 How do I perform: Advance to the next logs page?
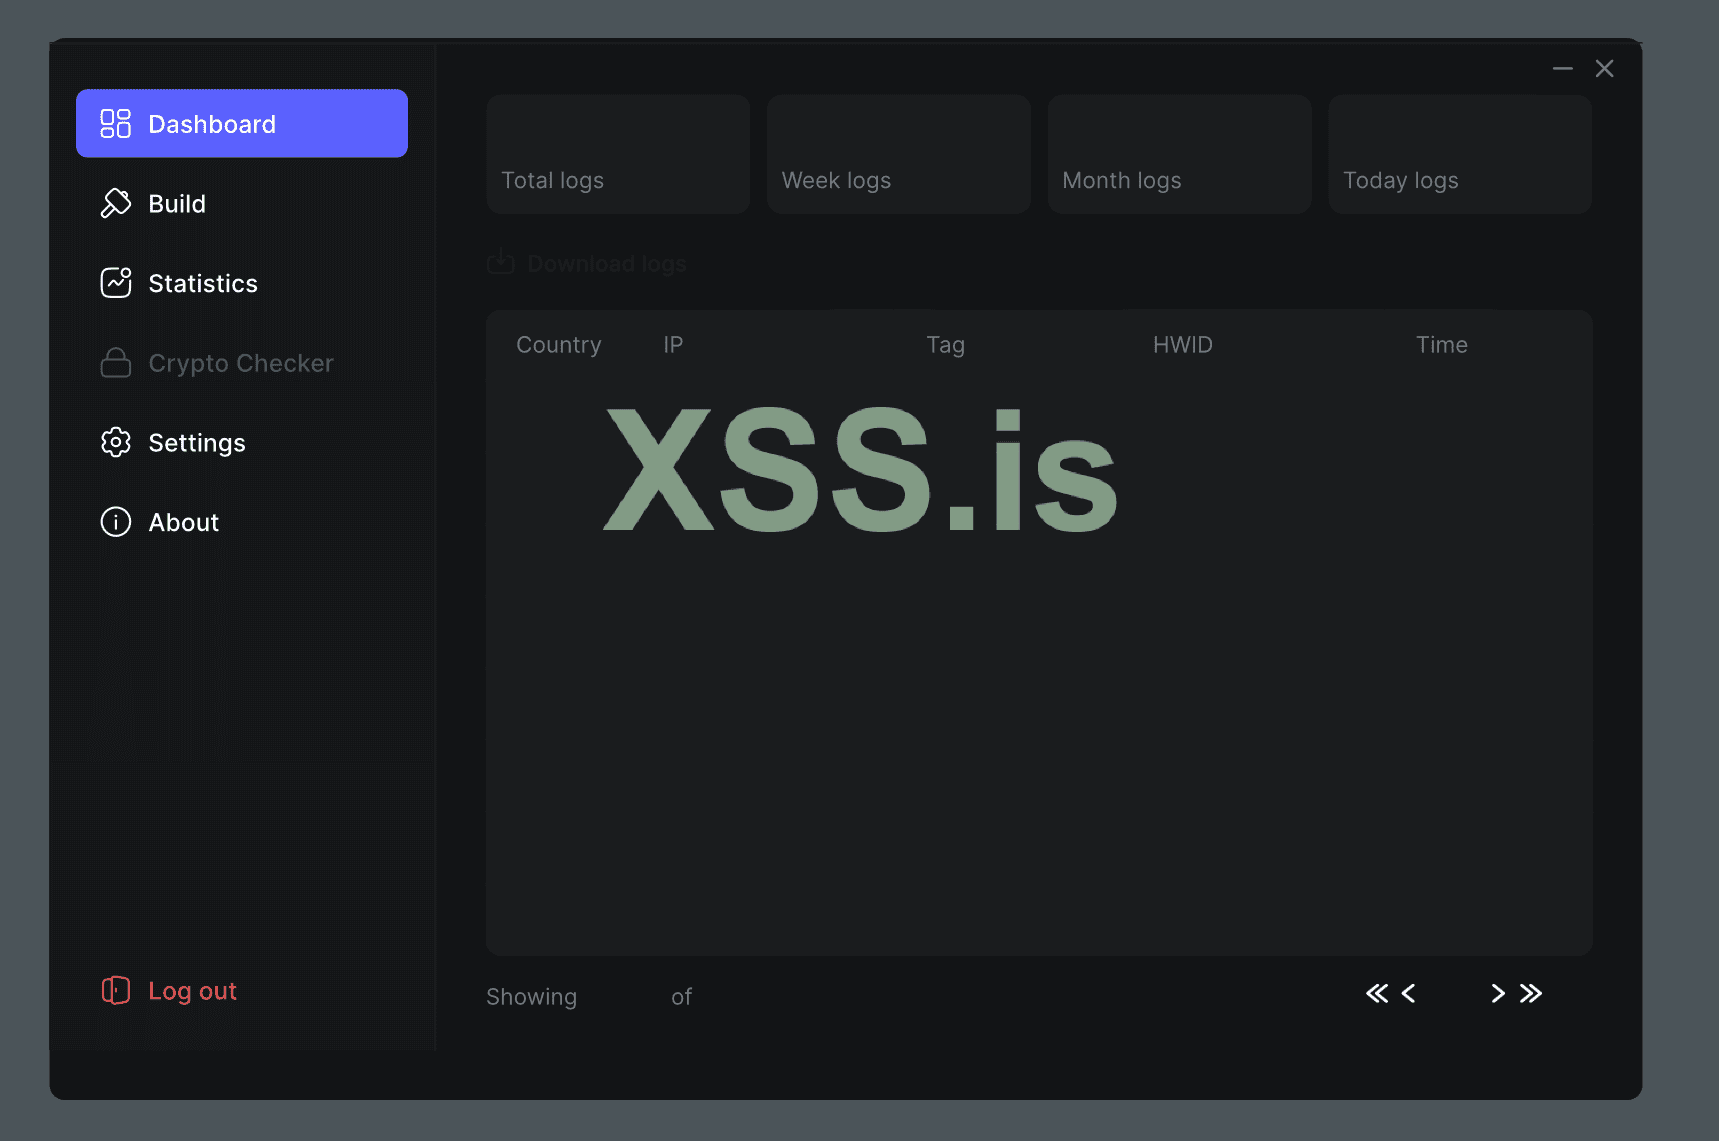pos(1498,993)
